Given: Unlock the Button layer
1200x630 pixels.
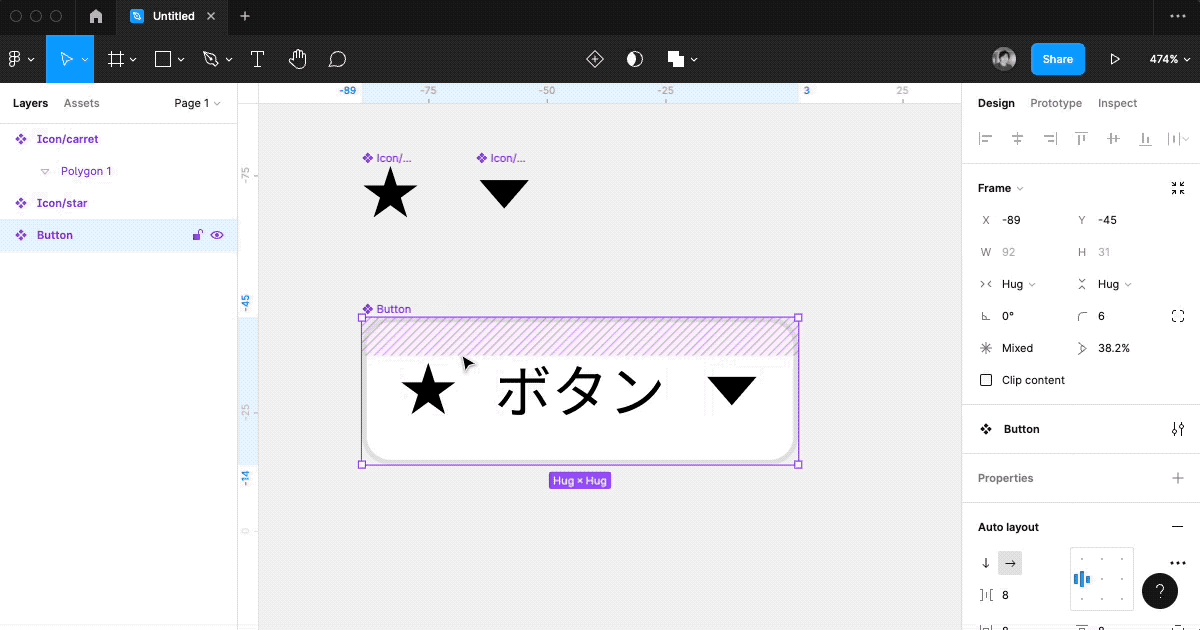Looking at the screenshot, I should [x=197, y=234].
